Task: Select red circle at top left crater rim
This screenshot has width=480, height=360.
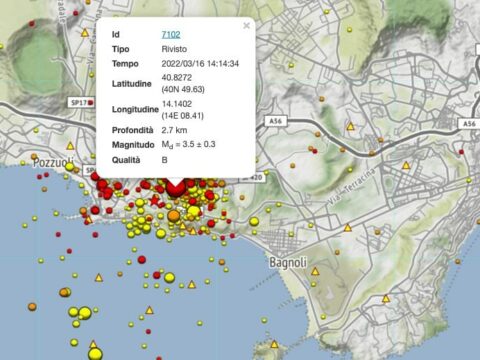Action: pyautogui.click(x=32, y=24)
